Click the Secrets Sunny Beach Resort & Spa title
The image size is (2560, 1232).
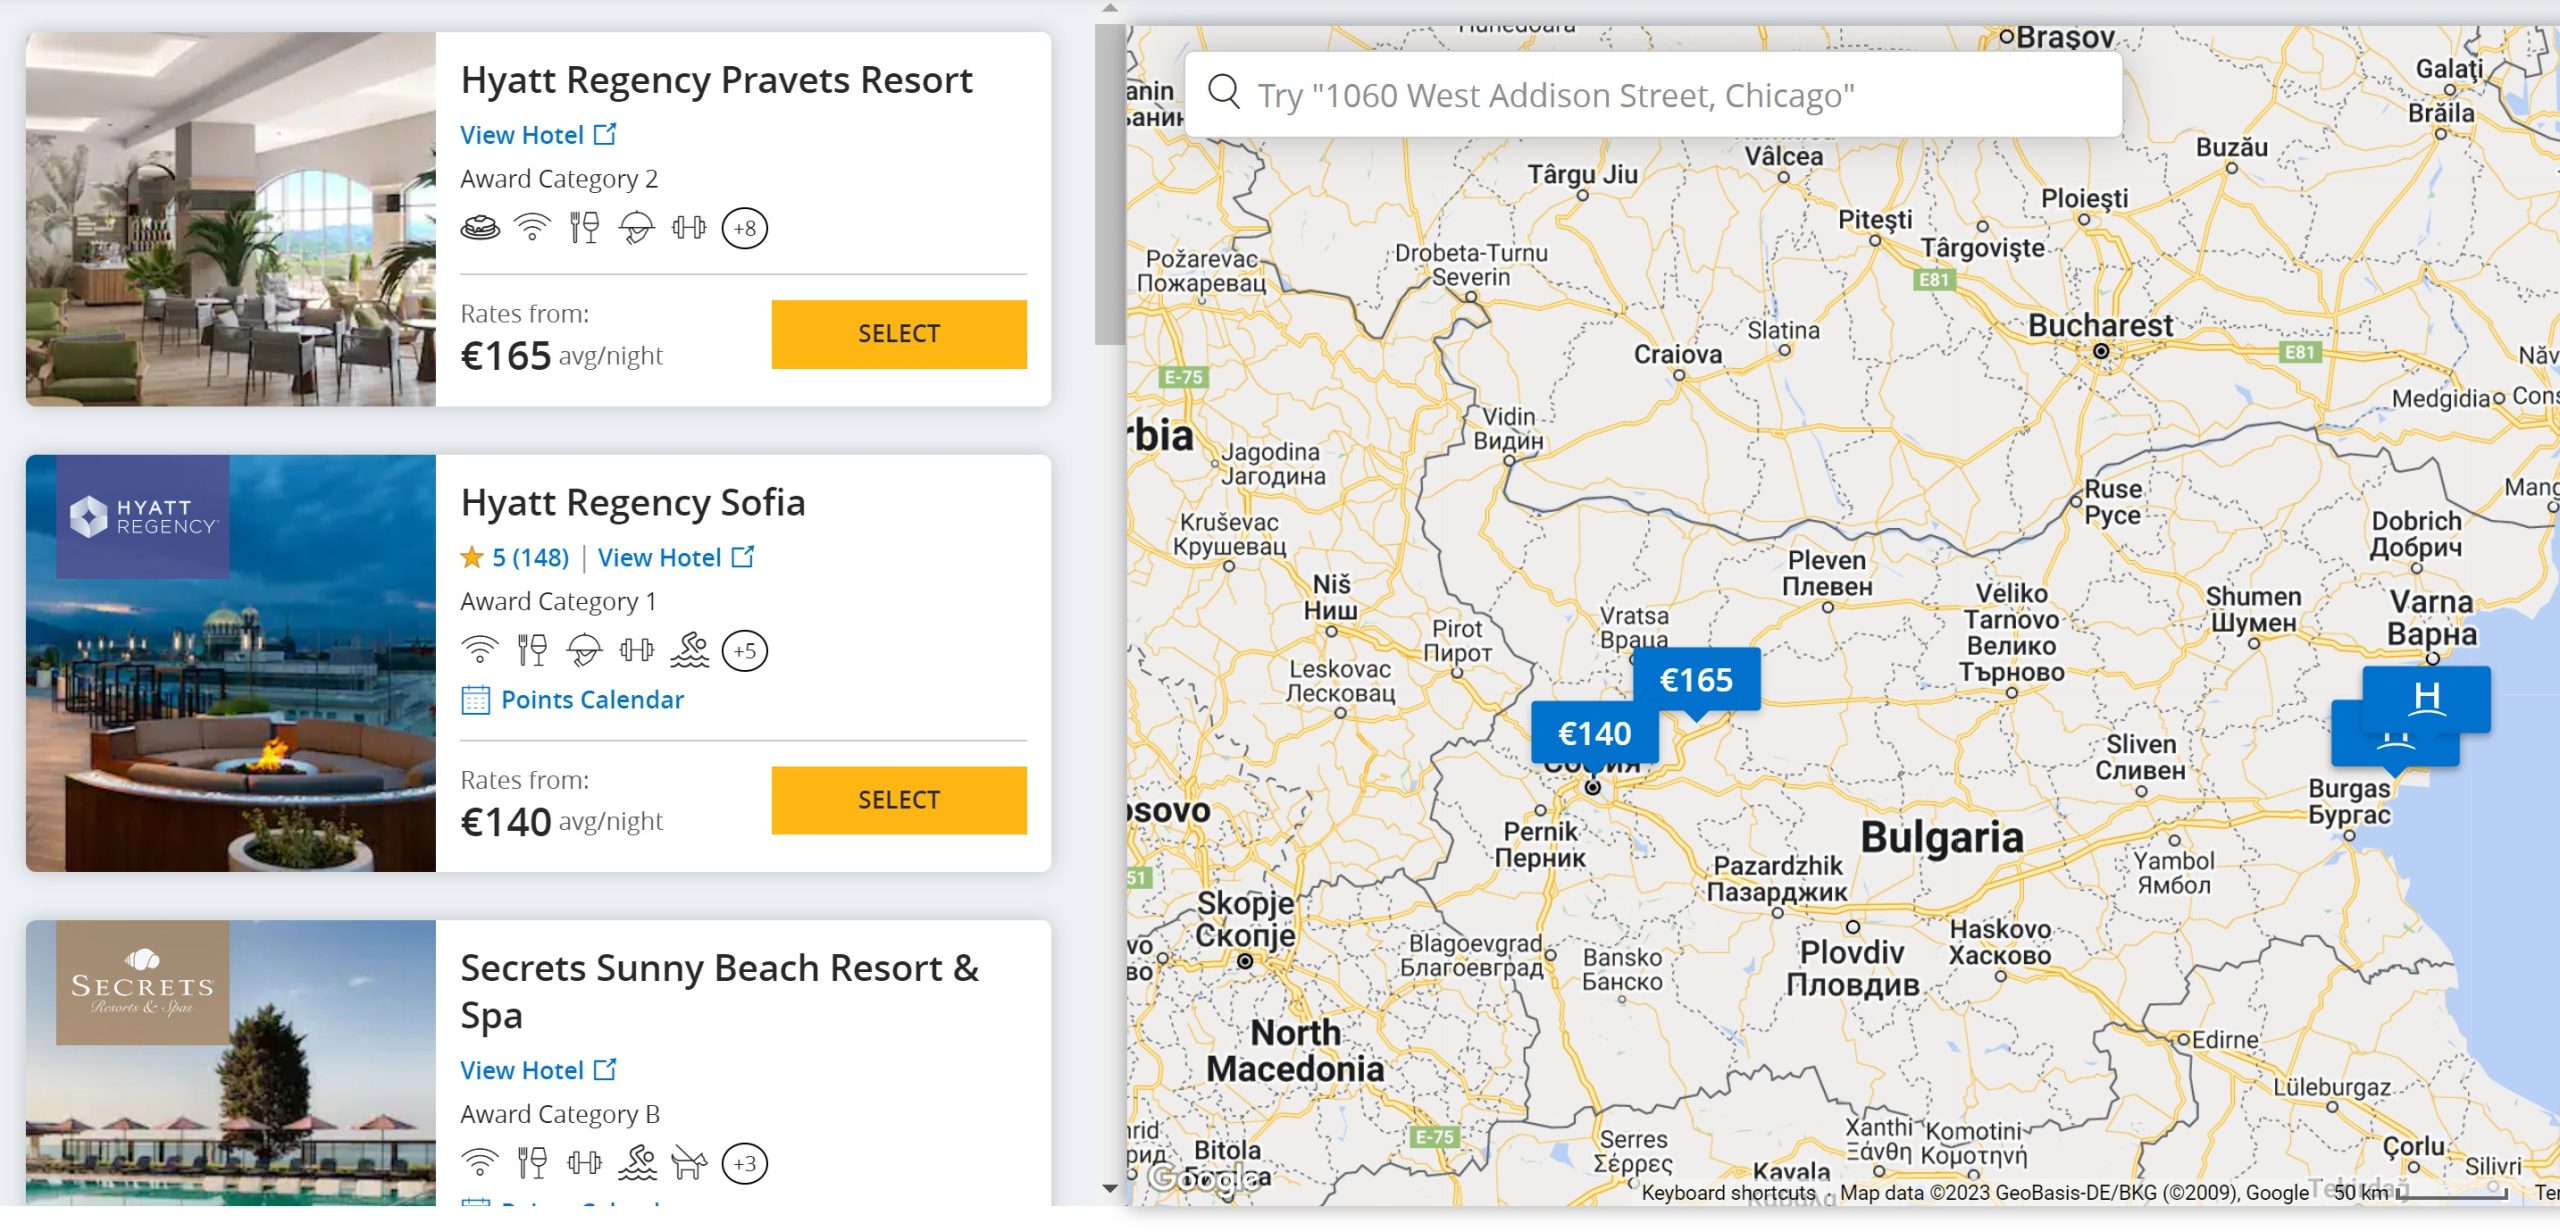720,992
